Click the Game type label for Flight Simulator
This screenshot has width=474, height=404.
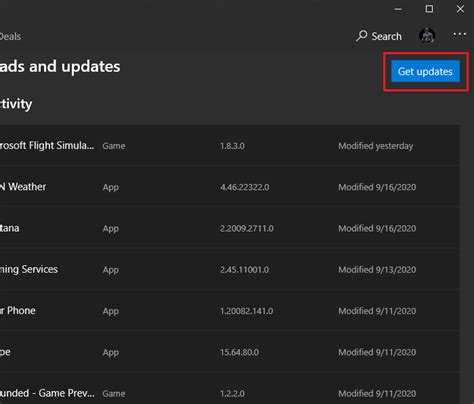pyautogui.click(x=114, y=146)
